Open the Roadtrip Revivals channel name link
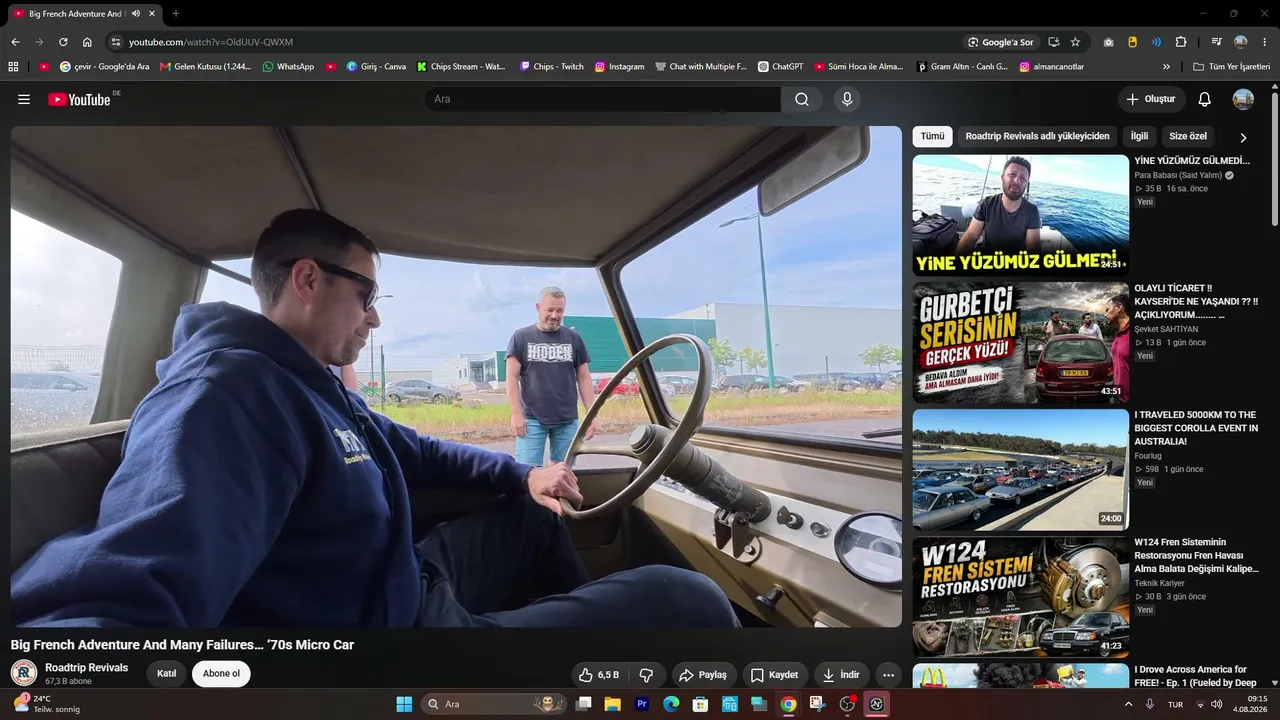The width and height of the screenshot is (1280, 720). coord(86,667)
